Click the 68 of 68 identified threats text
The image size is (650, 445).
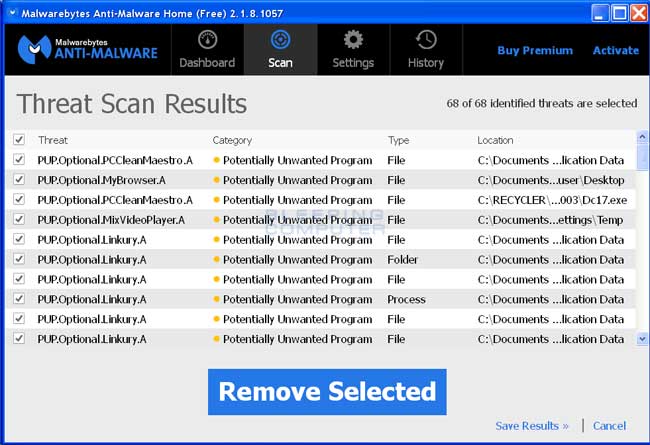point(542,103)
